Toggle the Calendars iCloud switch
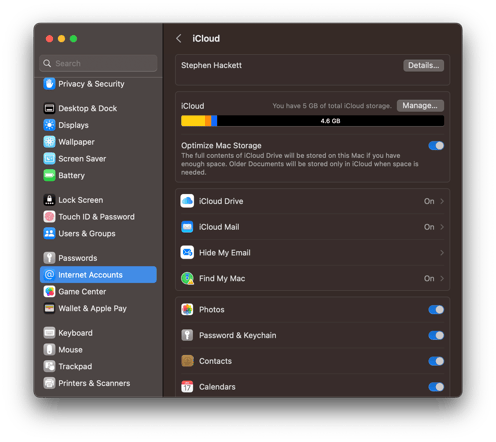This screenshot has height=442, width=496. click(x=436, y=387)
